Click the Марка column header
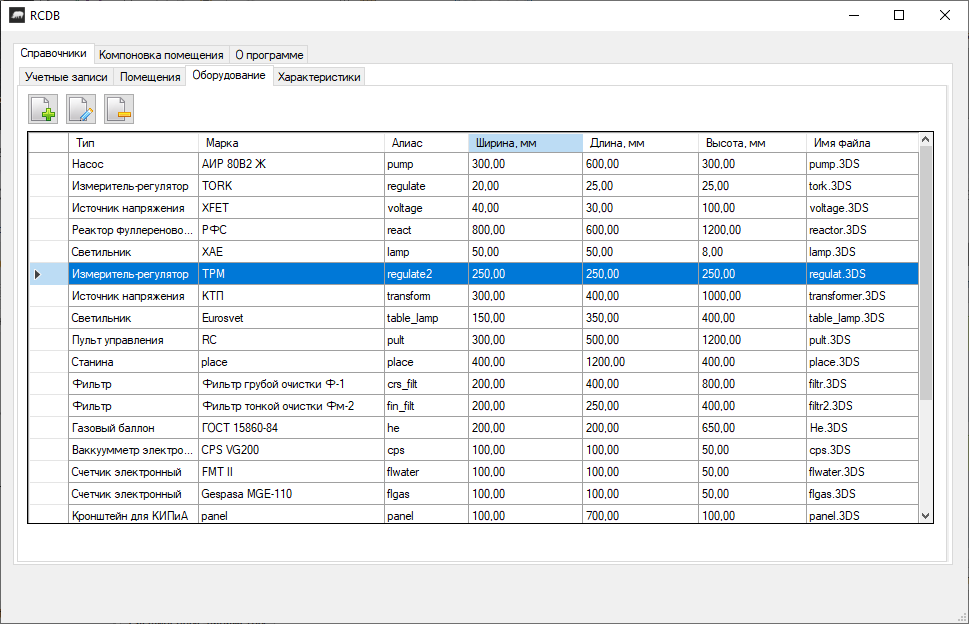Screen dimensions: 969x624 (290, 143)
